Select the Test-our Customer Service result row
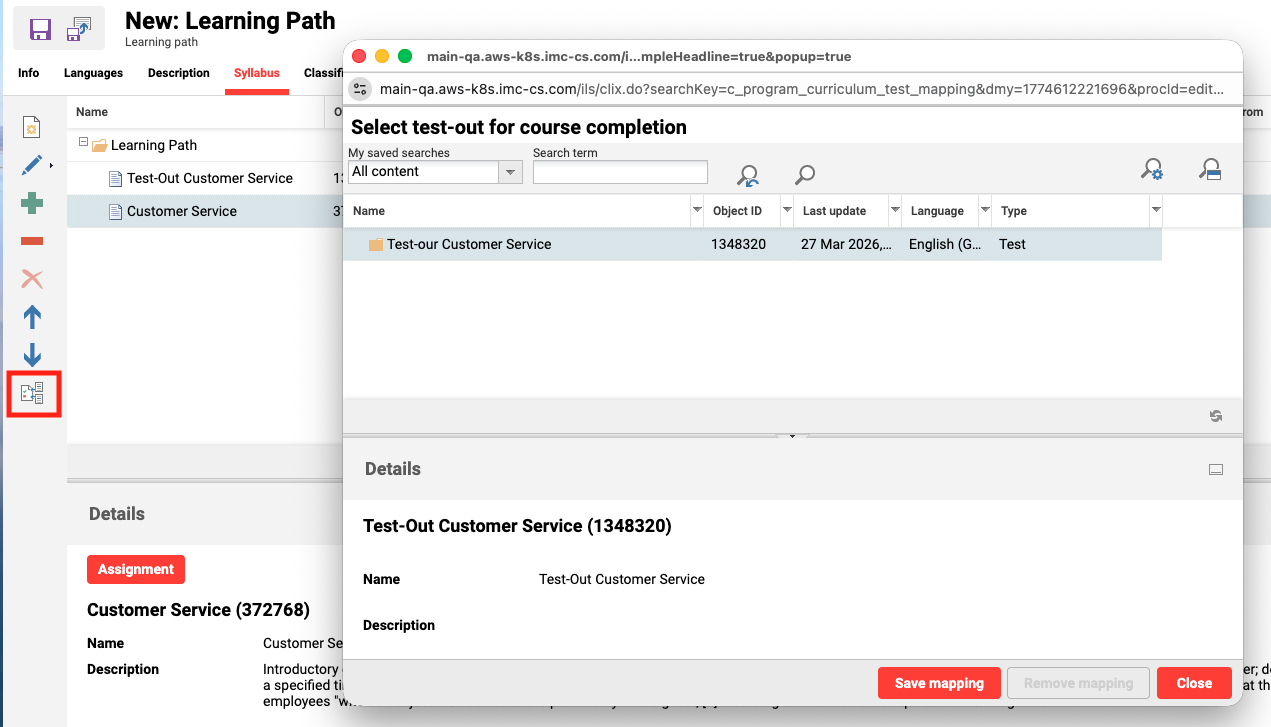The height and width of the screenshot is (727, 1271). (x=469, y=244)
